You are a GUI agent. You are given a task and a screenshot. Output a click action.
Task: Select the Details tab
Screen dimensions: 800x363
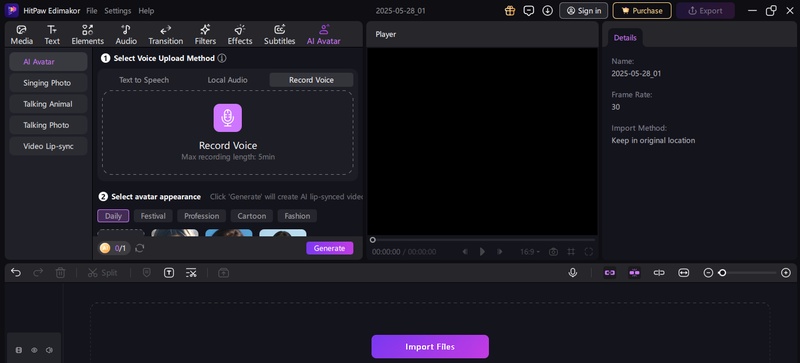(625, 38)
